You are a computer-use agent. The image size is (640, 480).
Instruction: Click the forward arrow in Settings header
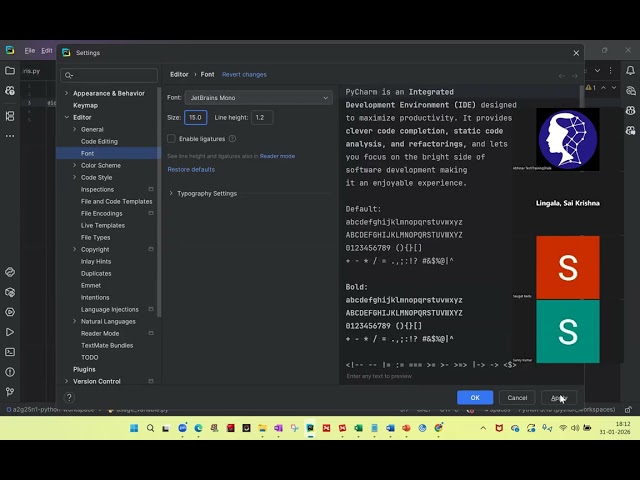574,76
